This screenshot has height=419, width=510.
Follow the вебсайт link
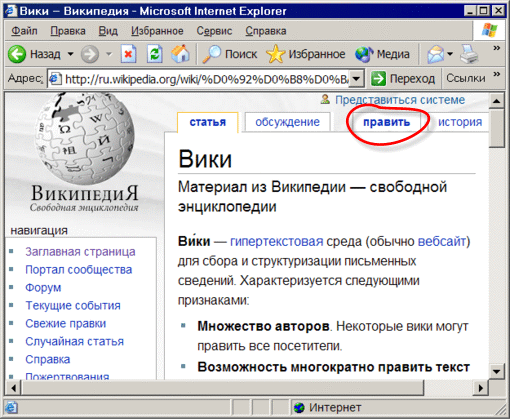[442, 241]
